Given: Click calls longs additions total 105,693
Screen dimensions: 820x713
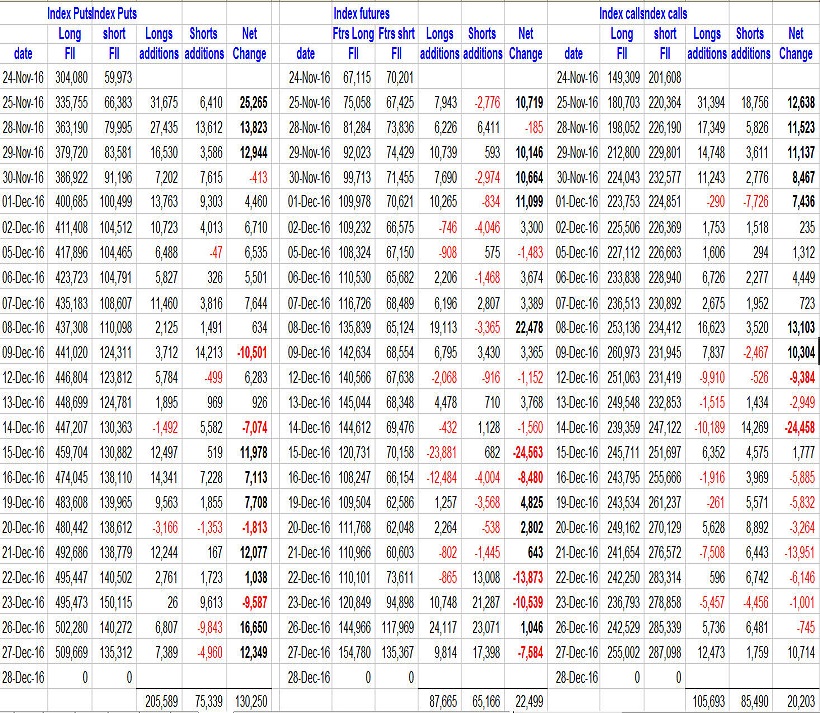Looking at the screenshot, I should (709, 701).
